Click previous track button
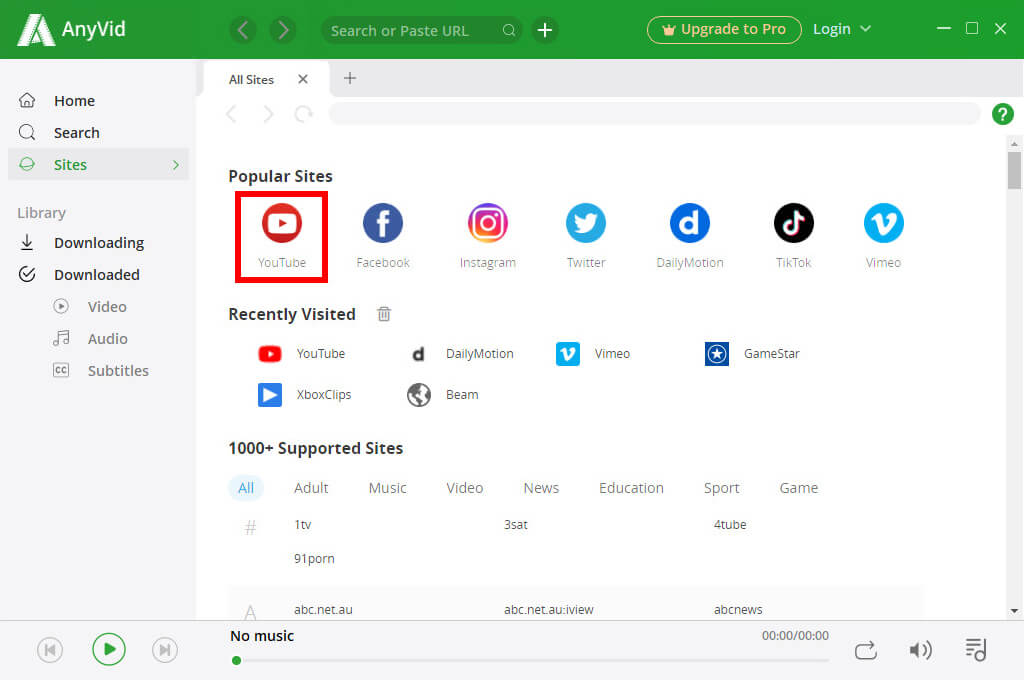This screenshot has height=680, width=1024. [x=50, y=650]
